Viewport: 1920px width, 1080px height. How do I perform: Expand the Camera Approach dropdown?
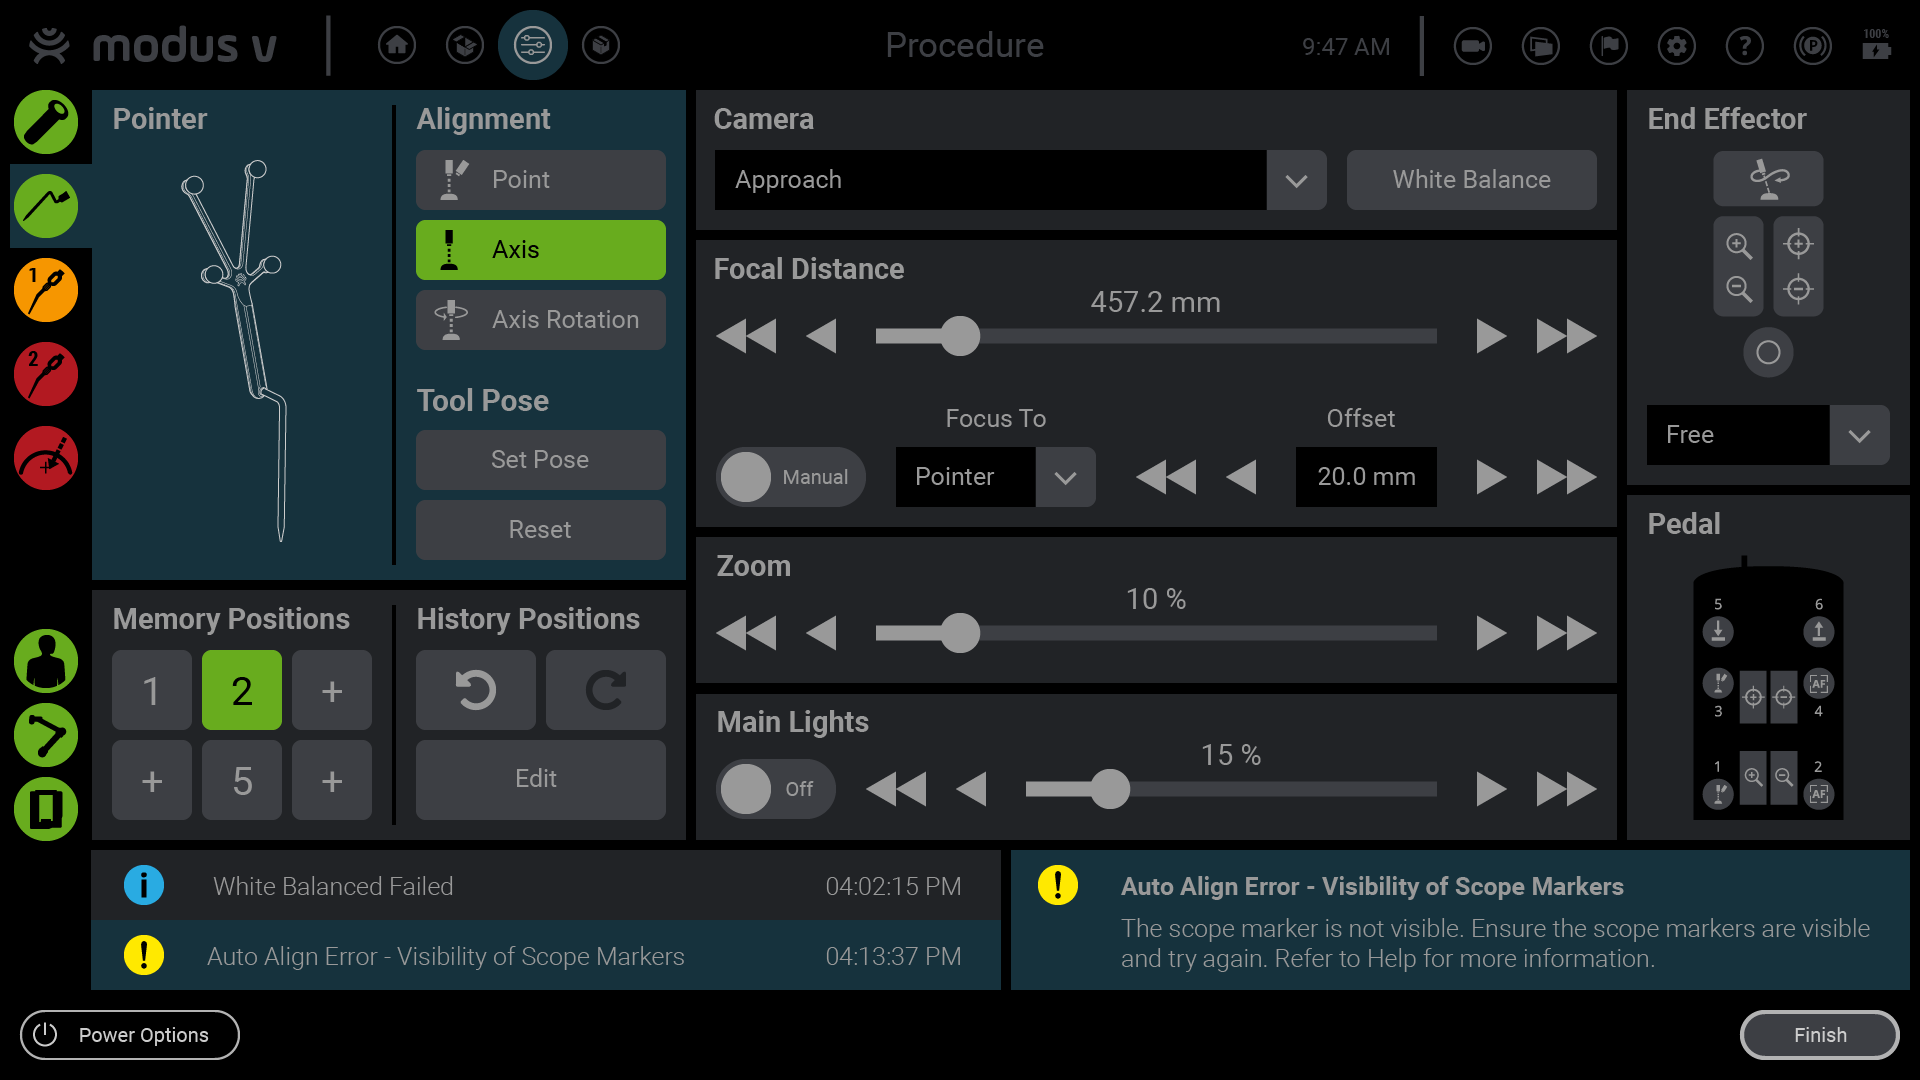point(1296,180)
